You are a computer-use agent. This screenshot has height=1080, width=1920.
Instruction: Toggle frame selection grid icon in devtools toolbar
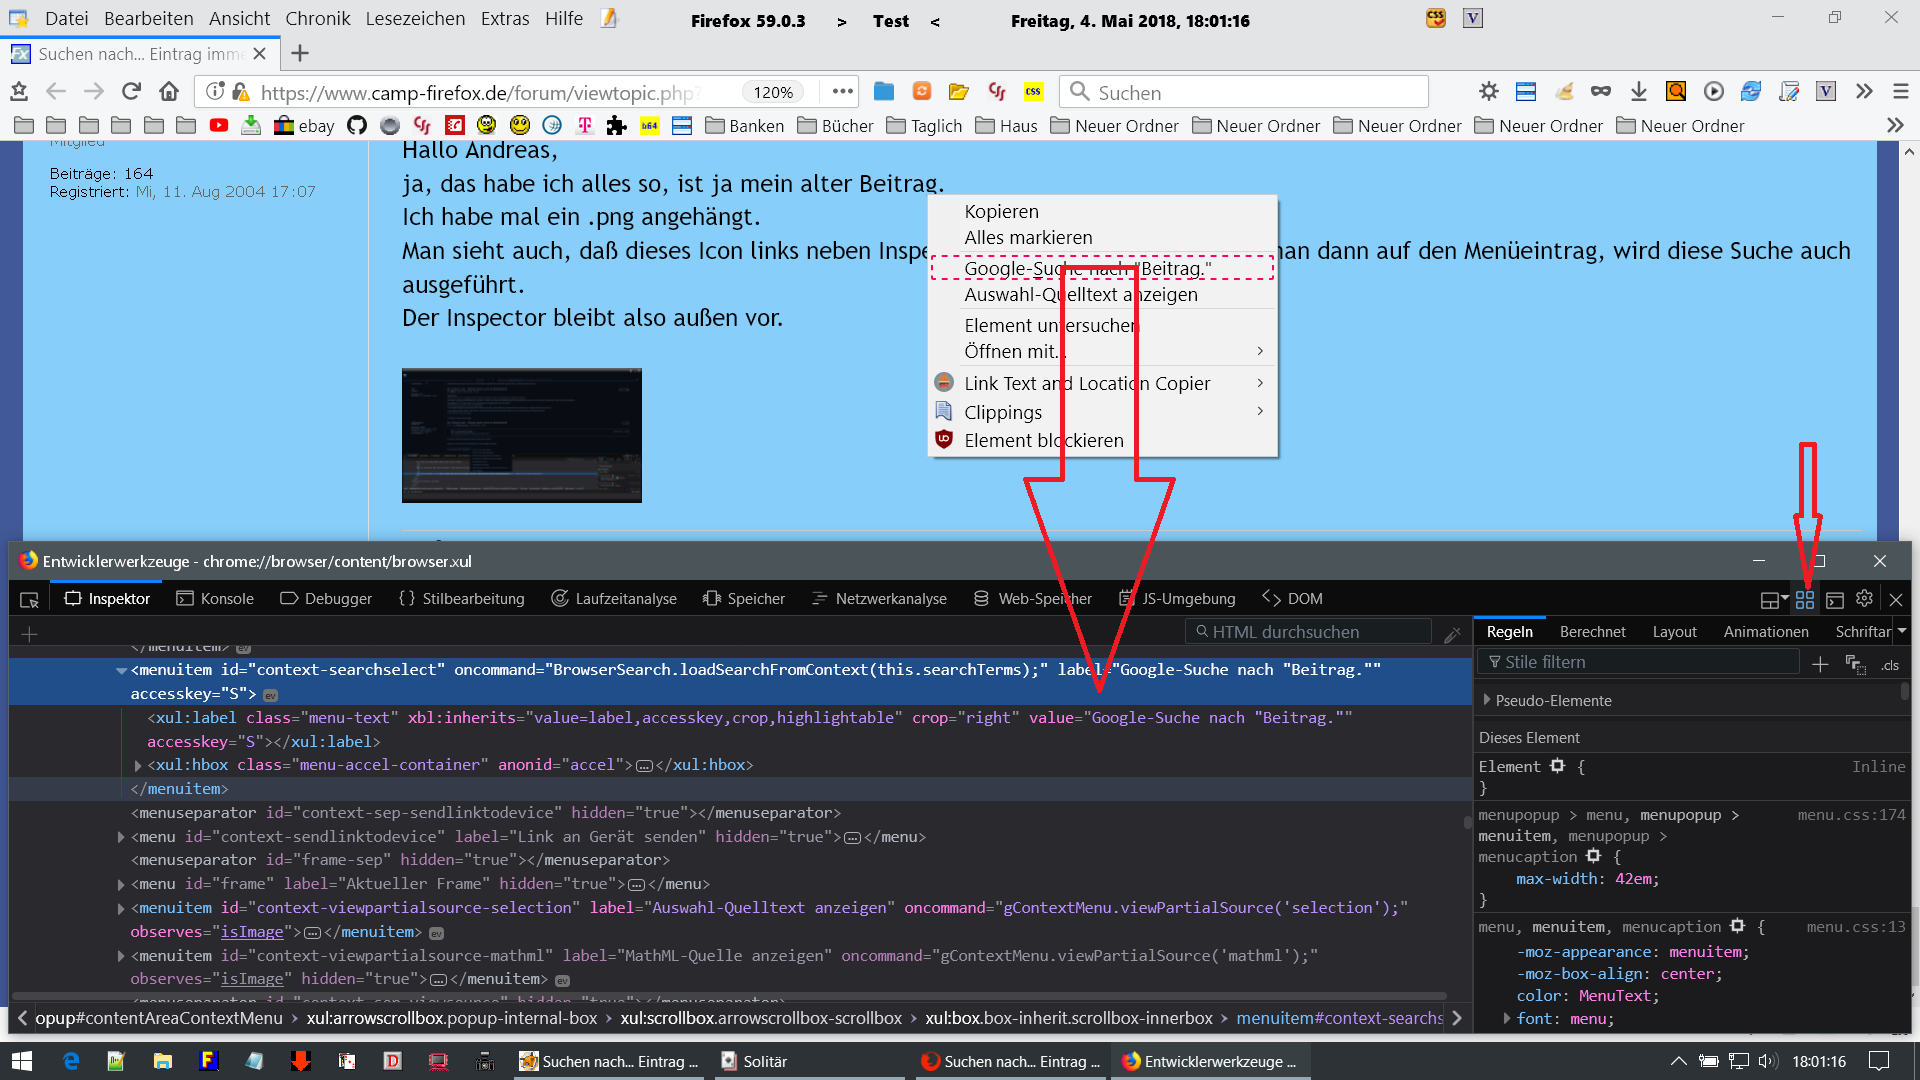[x=1805, y=599]
